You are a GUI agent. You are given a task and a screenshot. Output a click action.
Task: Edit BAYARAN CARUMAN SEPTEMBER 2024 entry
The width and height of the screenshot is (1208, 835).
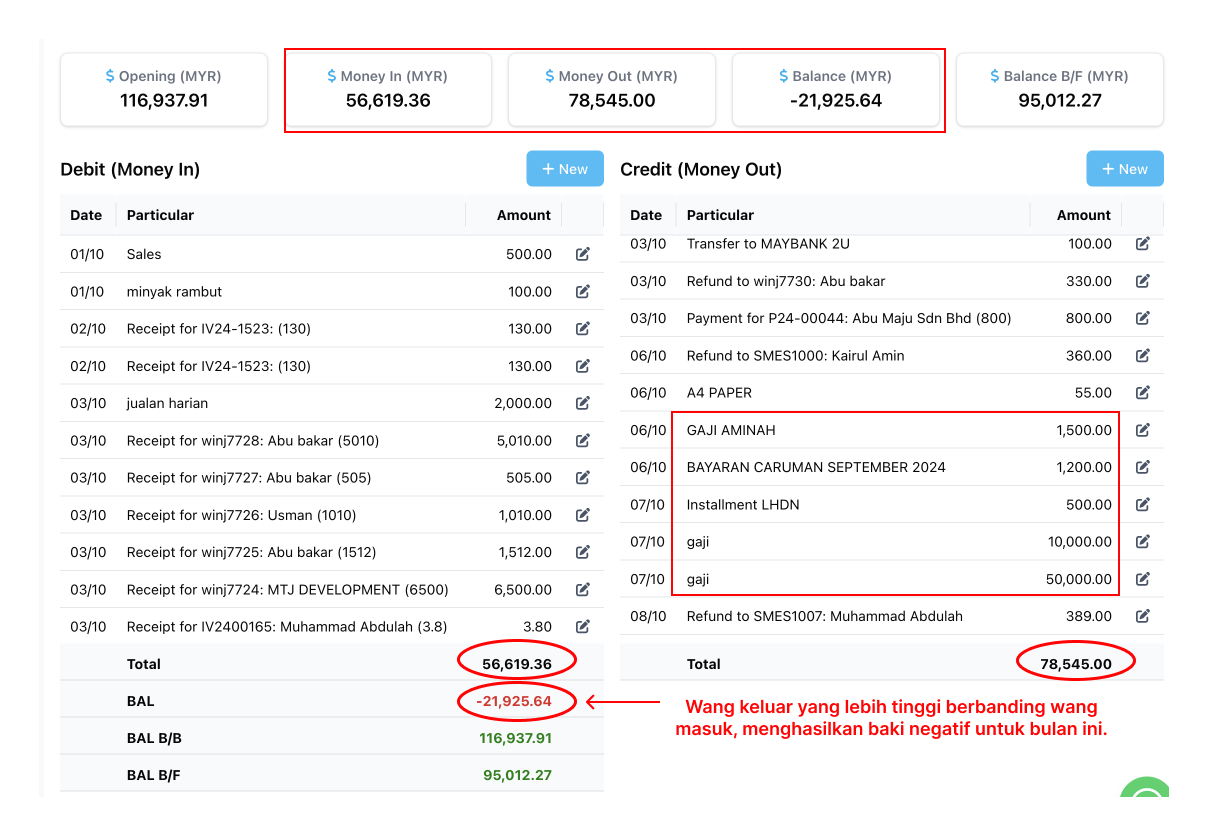1143,467
